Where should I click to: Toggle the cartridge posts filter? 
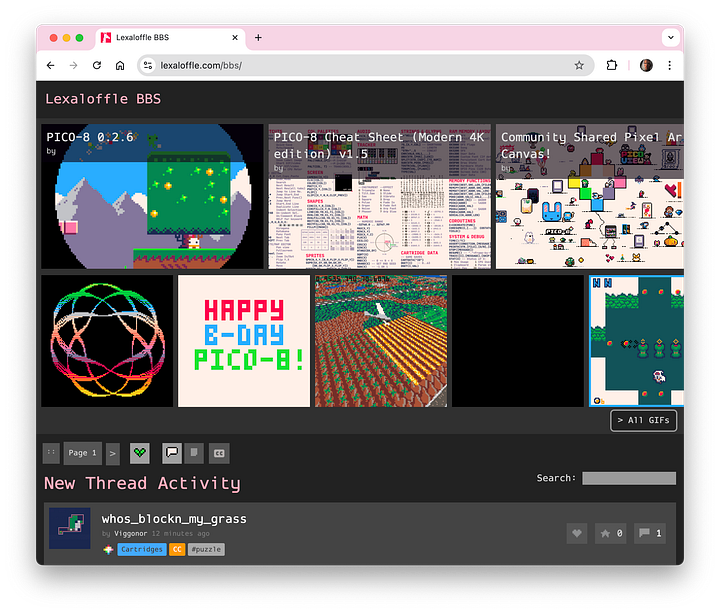click(194, 453)
